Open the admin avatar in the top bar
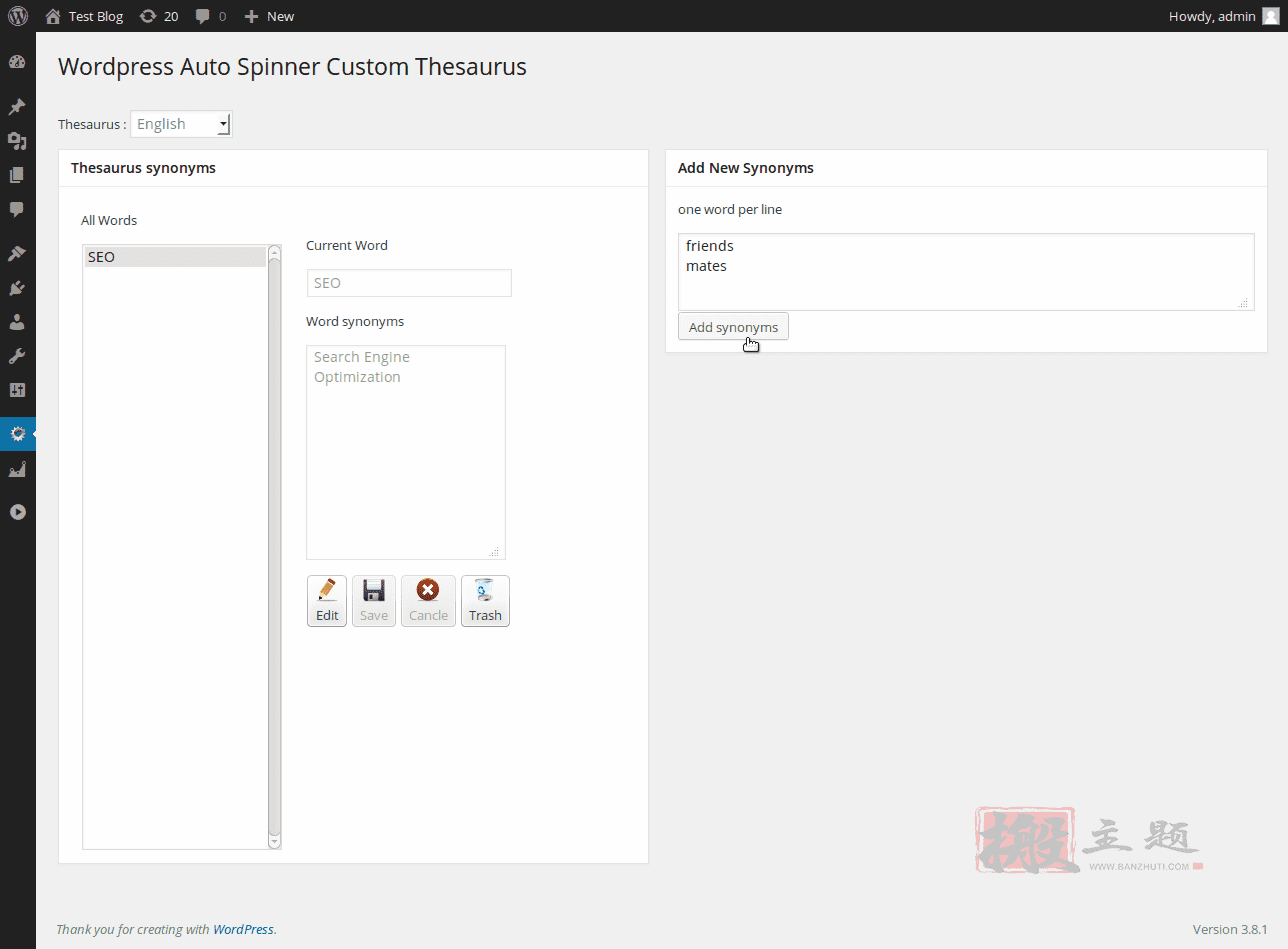This screenshot has width=1288, height=949. click(1270, 16)
